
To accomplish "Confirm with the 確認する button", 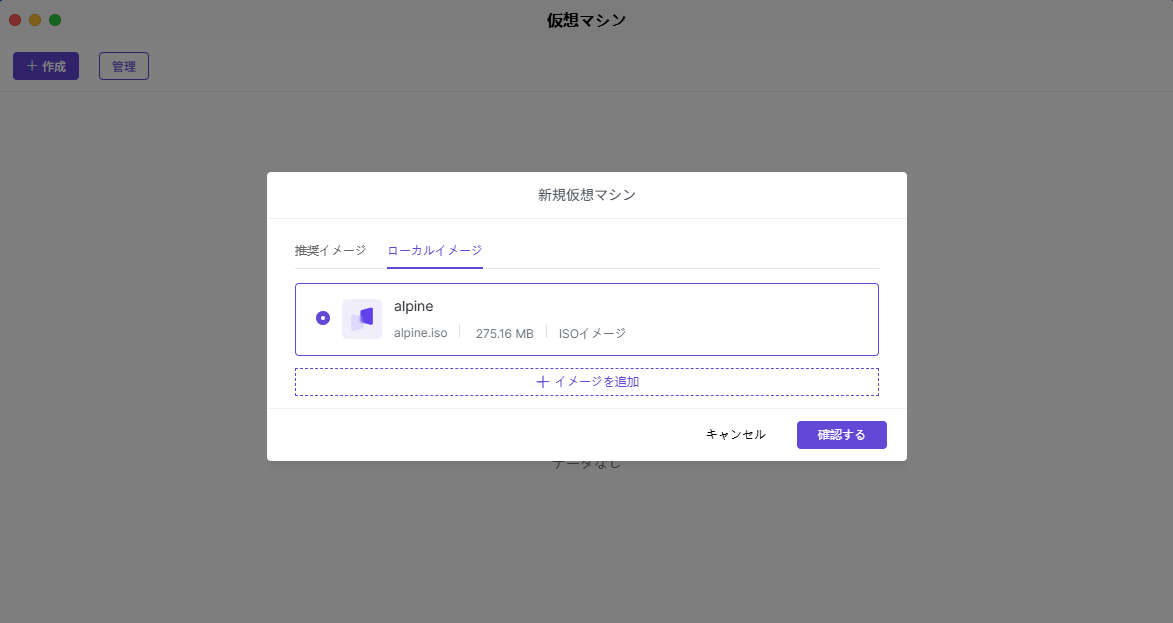I will point(841,435).
